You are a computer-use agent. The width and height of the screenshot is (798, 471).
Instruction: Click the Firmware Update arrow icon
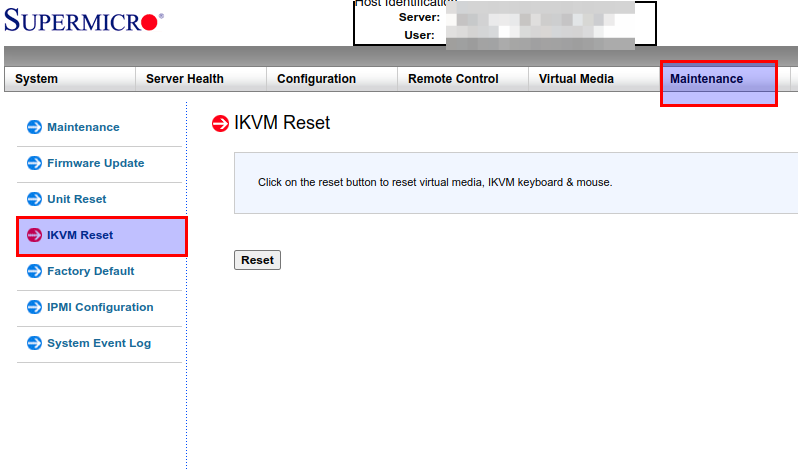tap(34, 163)
